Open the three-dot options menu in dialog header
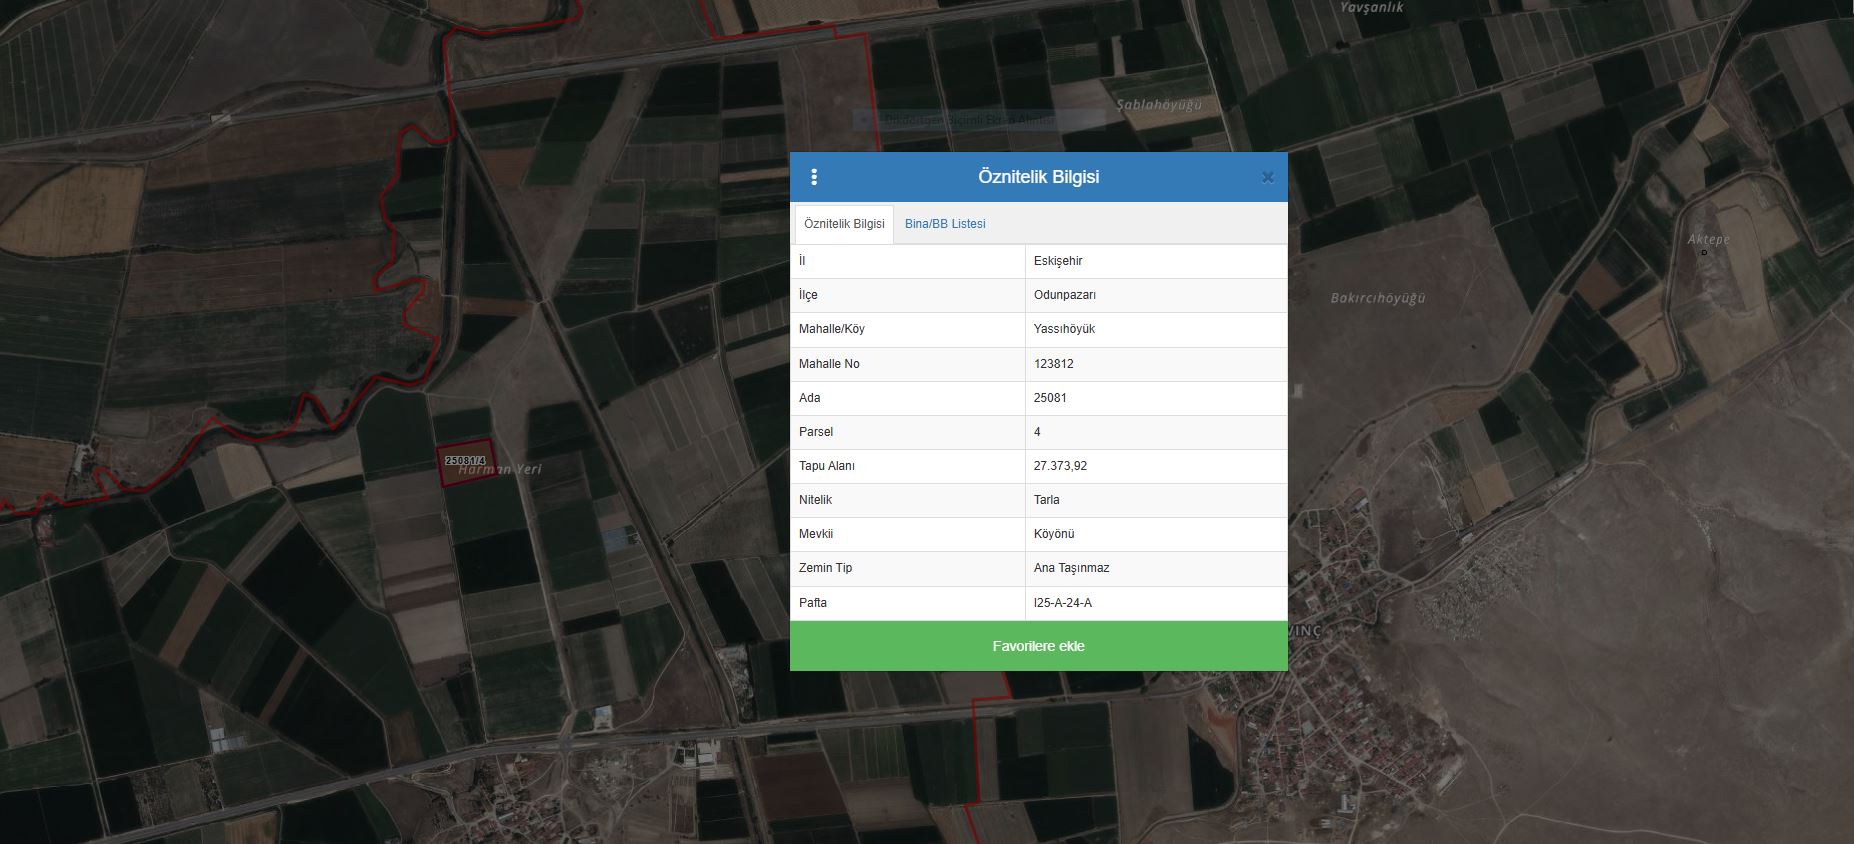 pyautogui.click(x=814, y=177)
